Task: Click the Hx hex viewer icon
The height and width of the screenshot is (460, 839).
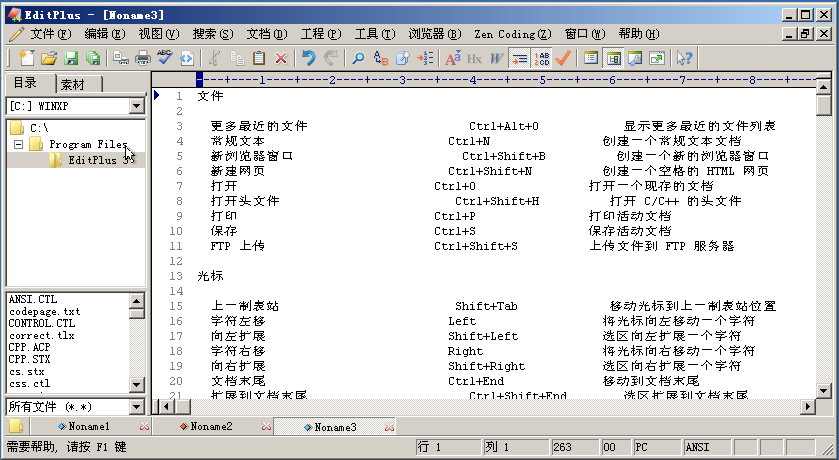Action: click(475, 58)
